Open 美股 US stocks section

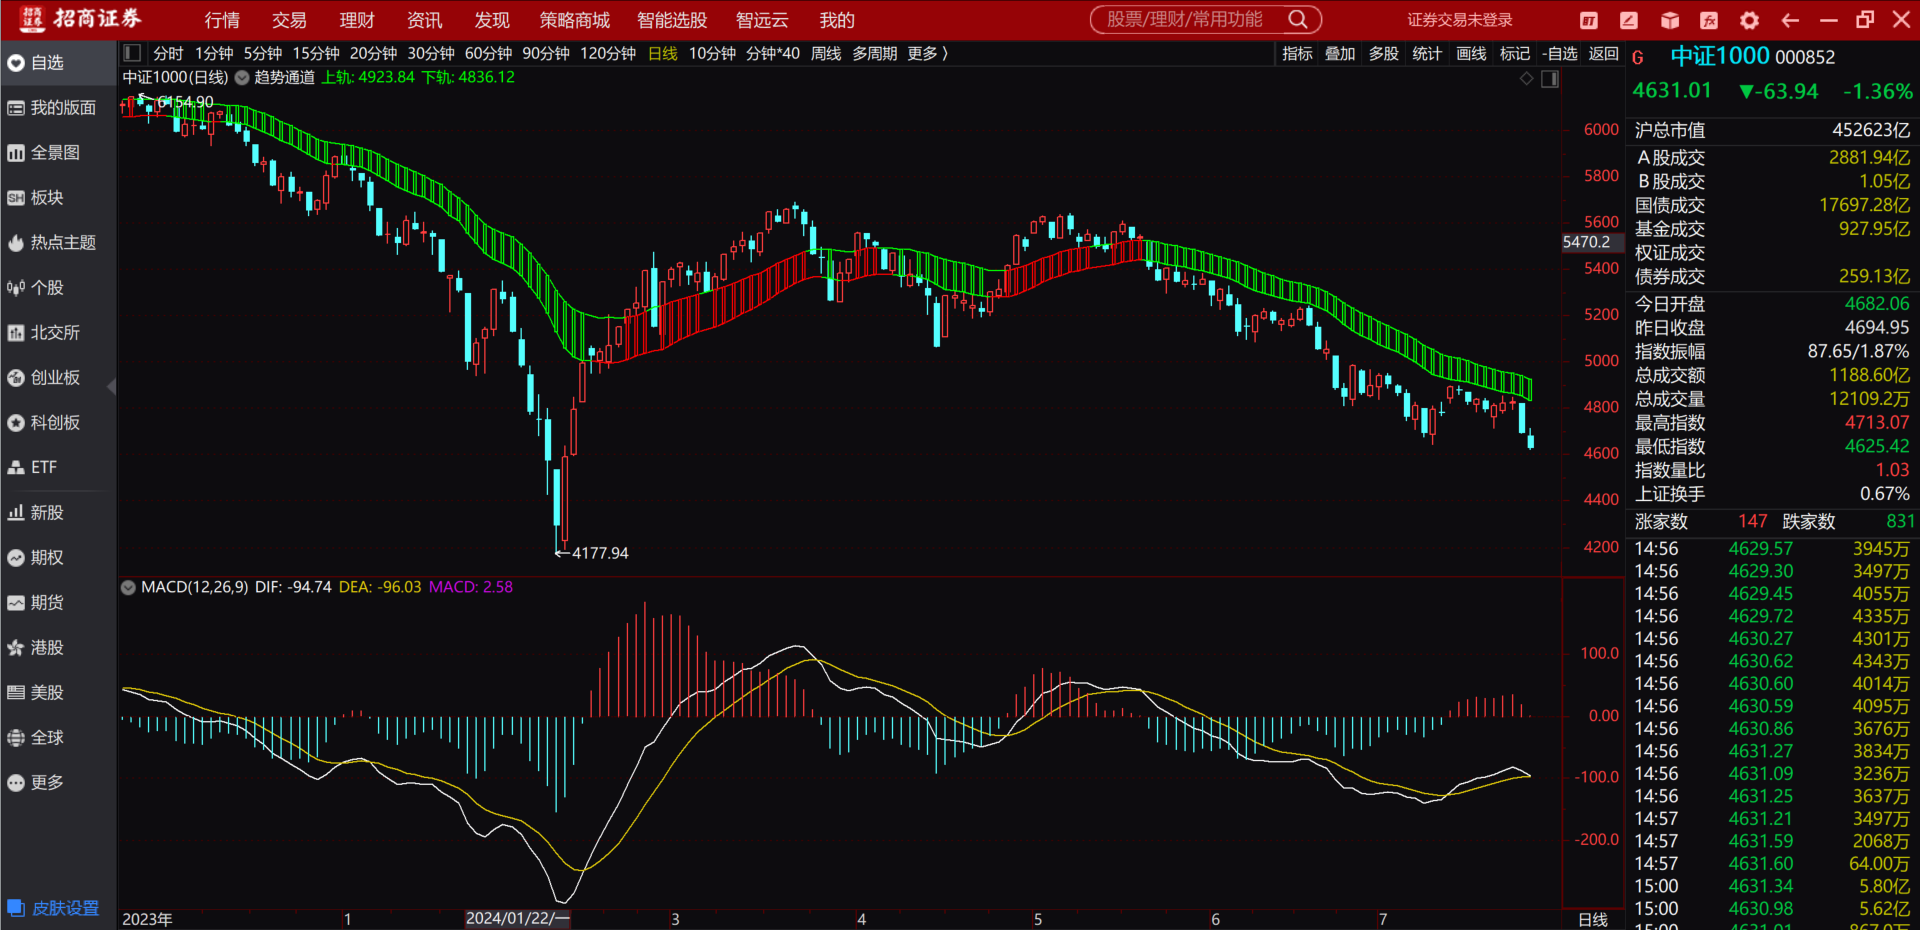(58, 693)
